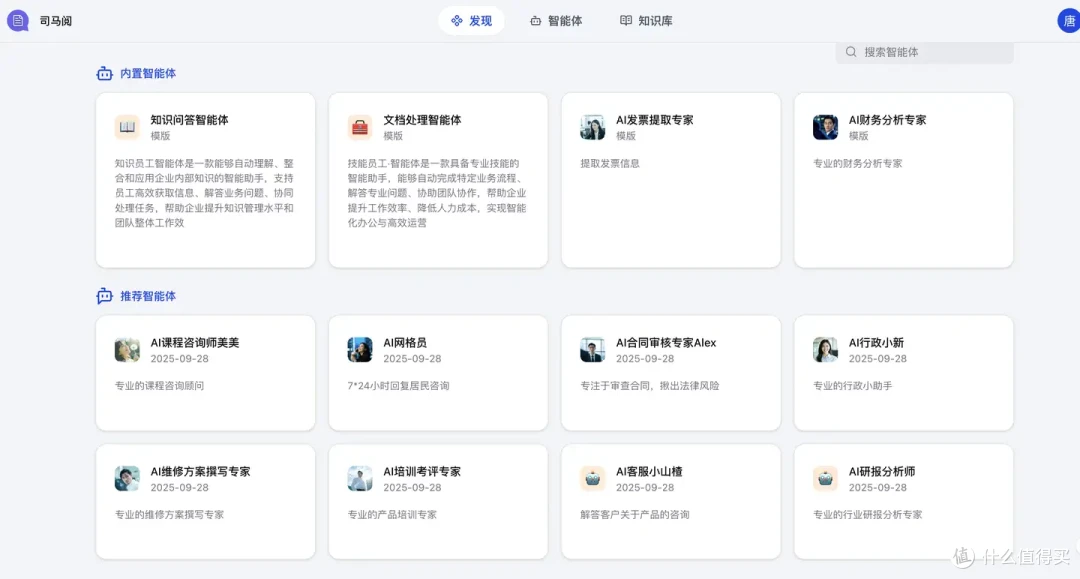
Task: Click the 解答客户关于产品的咨询 description
Action: click(634, 515)
